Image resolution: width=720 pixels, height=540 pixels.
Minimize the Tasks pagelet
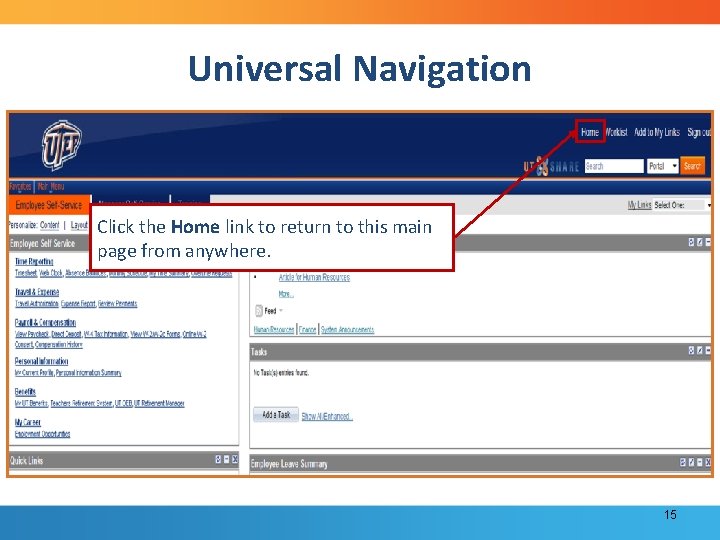coord(708,350)
